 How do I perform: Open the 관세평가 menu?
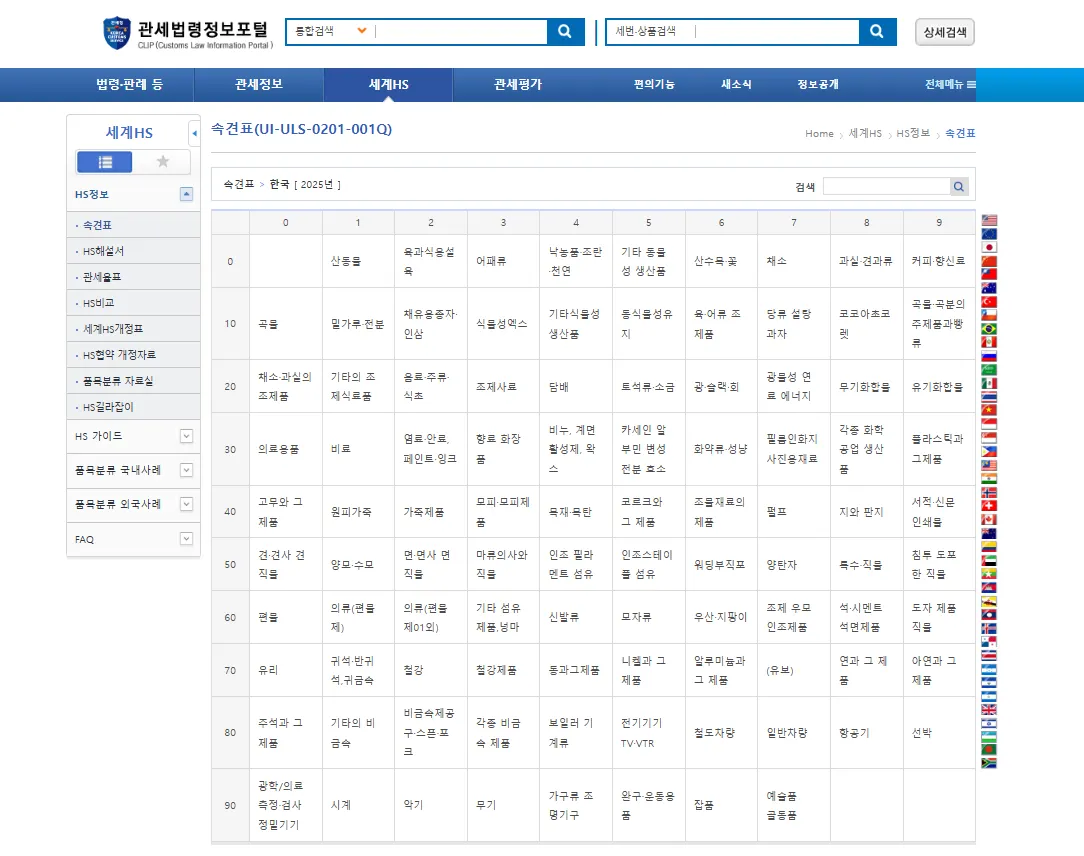[x=518, y=84]
